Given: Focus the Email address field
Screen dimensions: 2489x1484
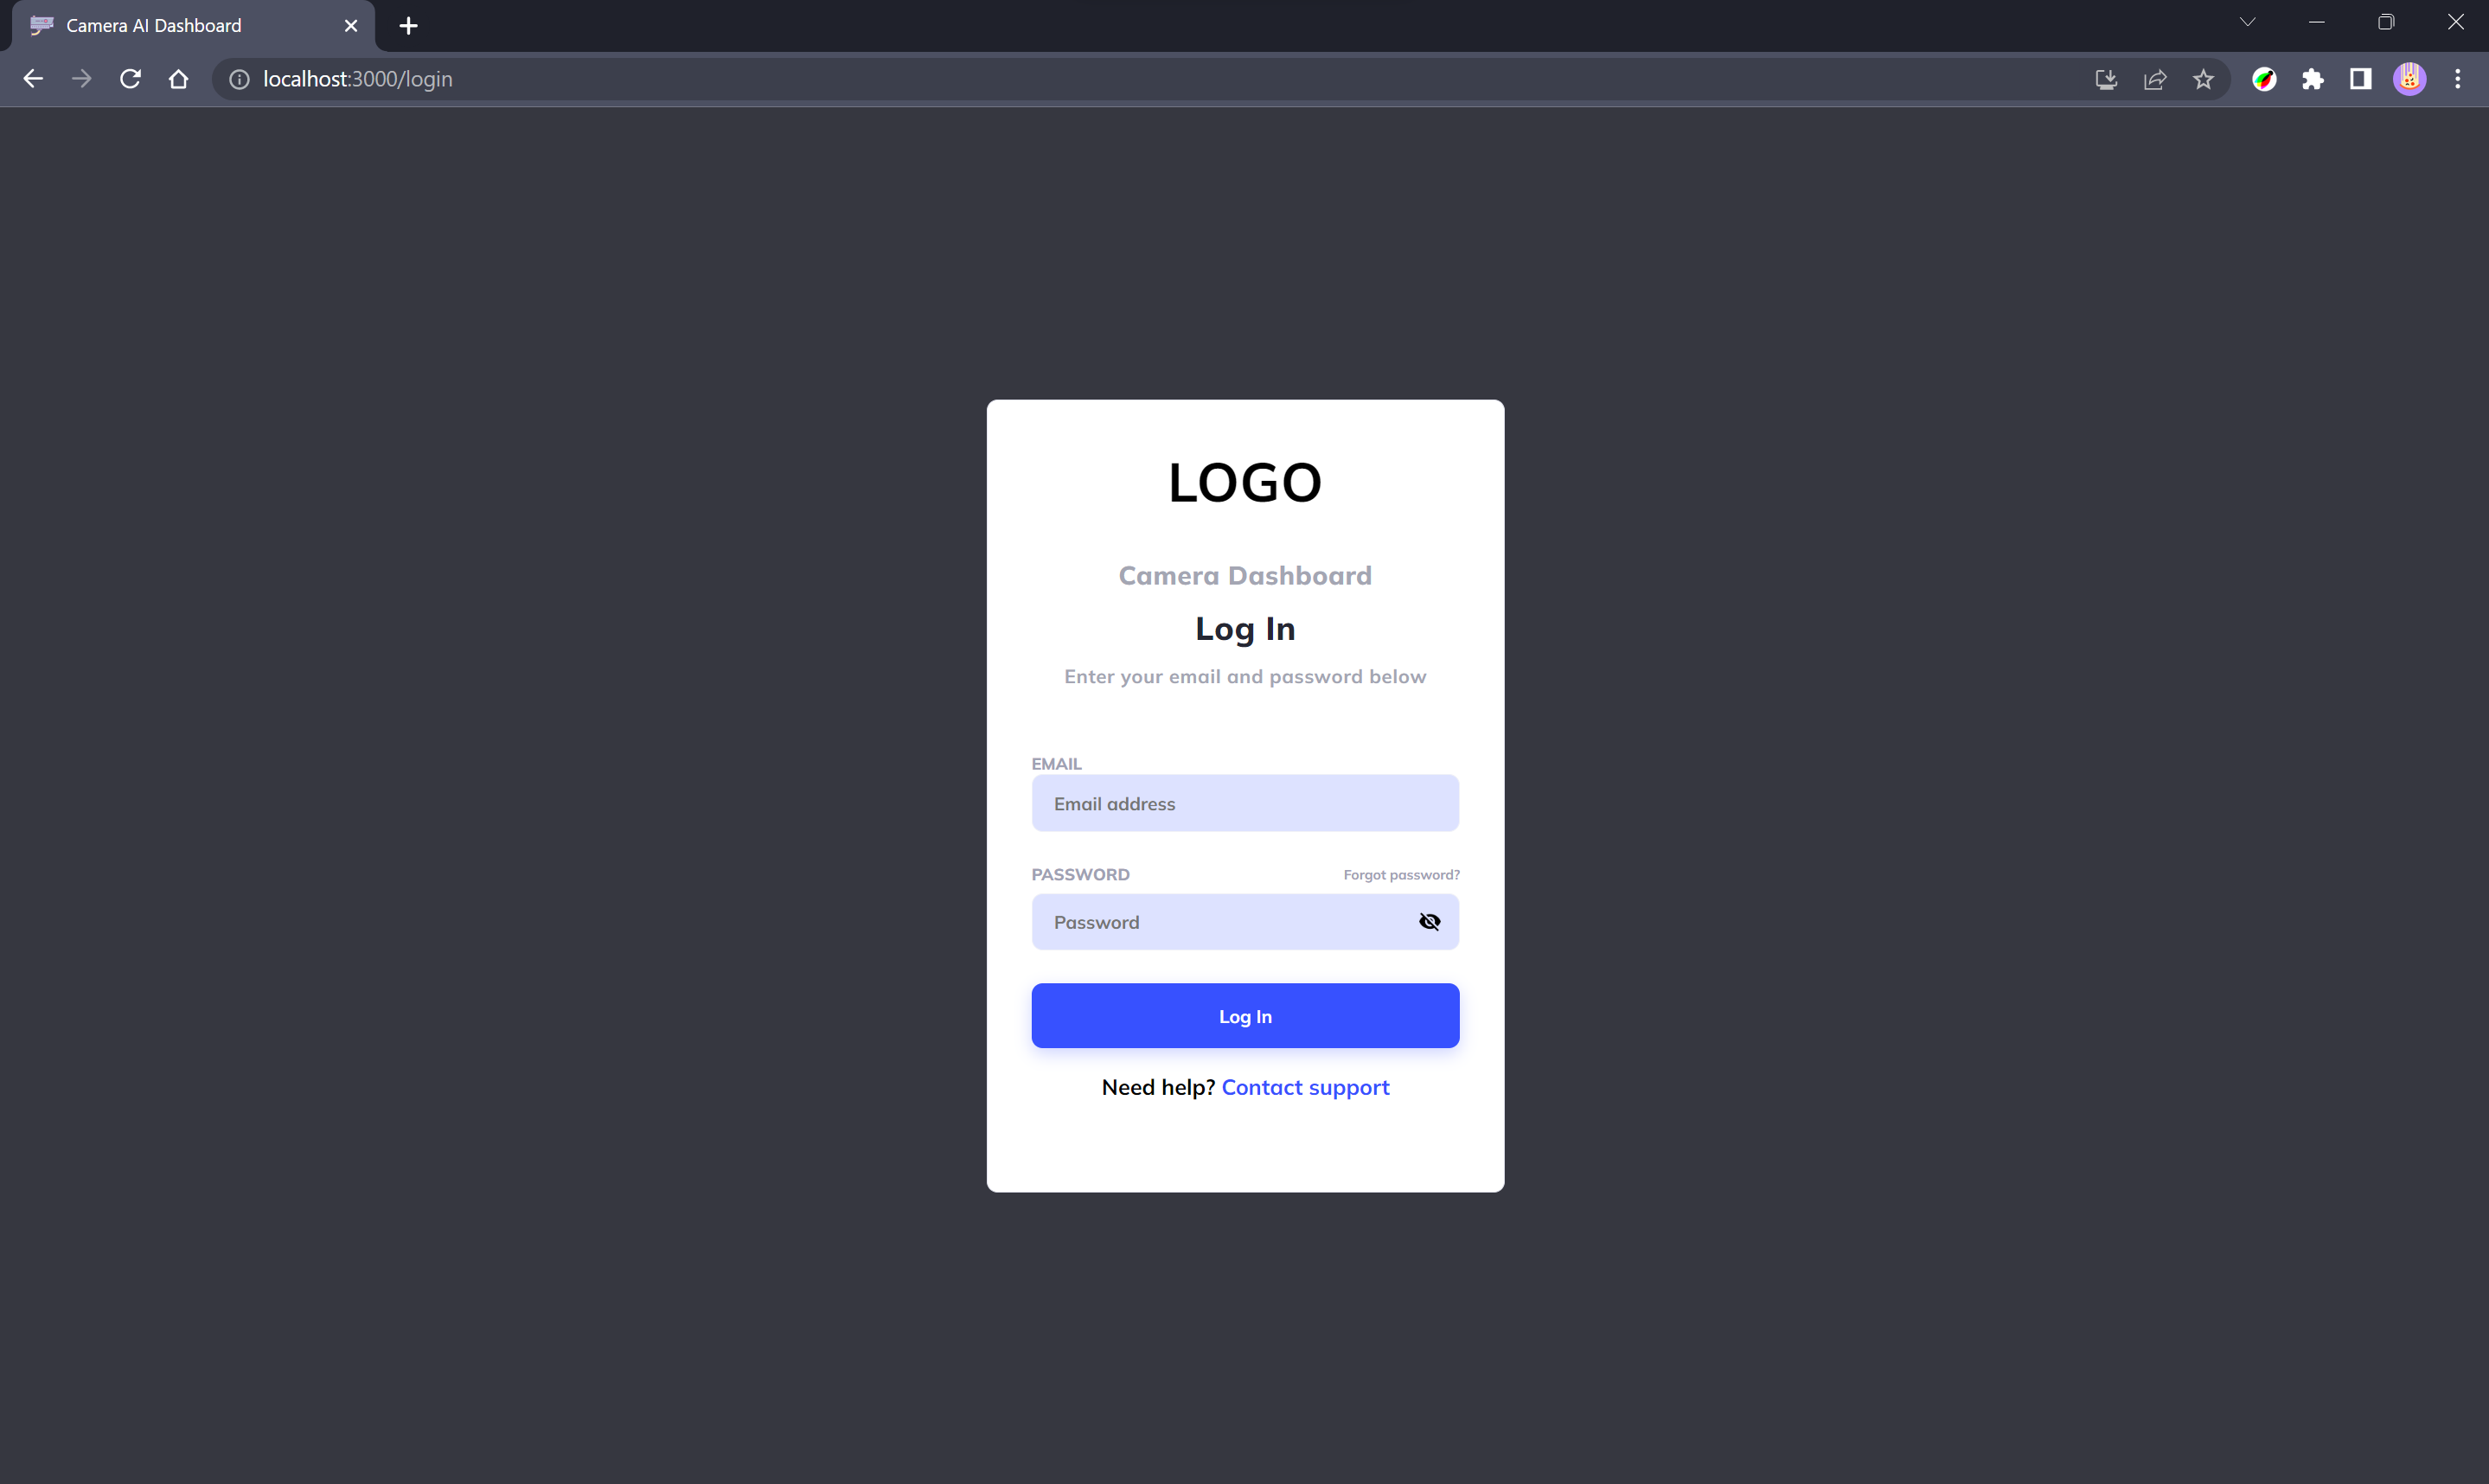Looking at the screenshot, I should coord(1245,803).
